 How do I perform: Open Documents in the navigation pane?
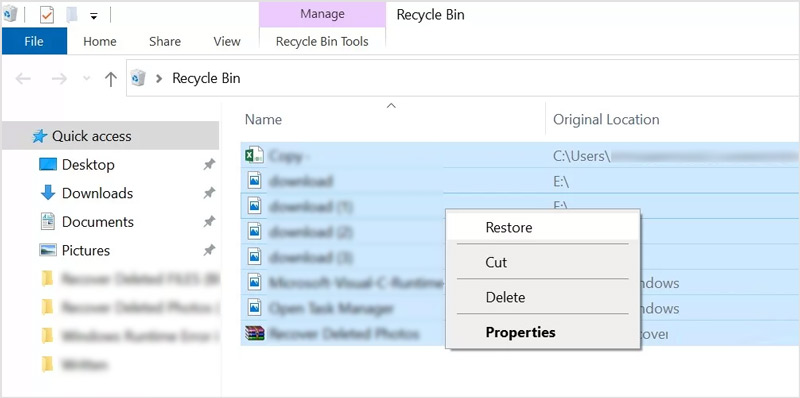click(x=98, y=221)
